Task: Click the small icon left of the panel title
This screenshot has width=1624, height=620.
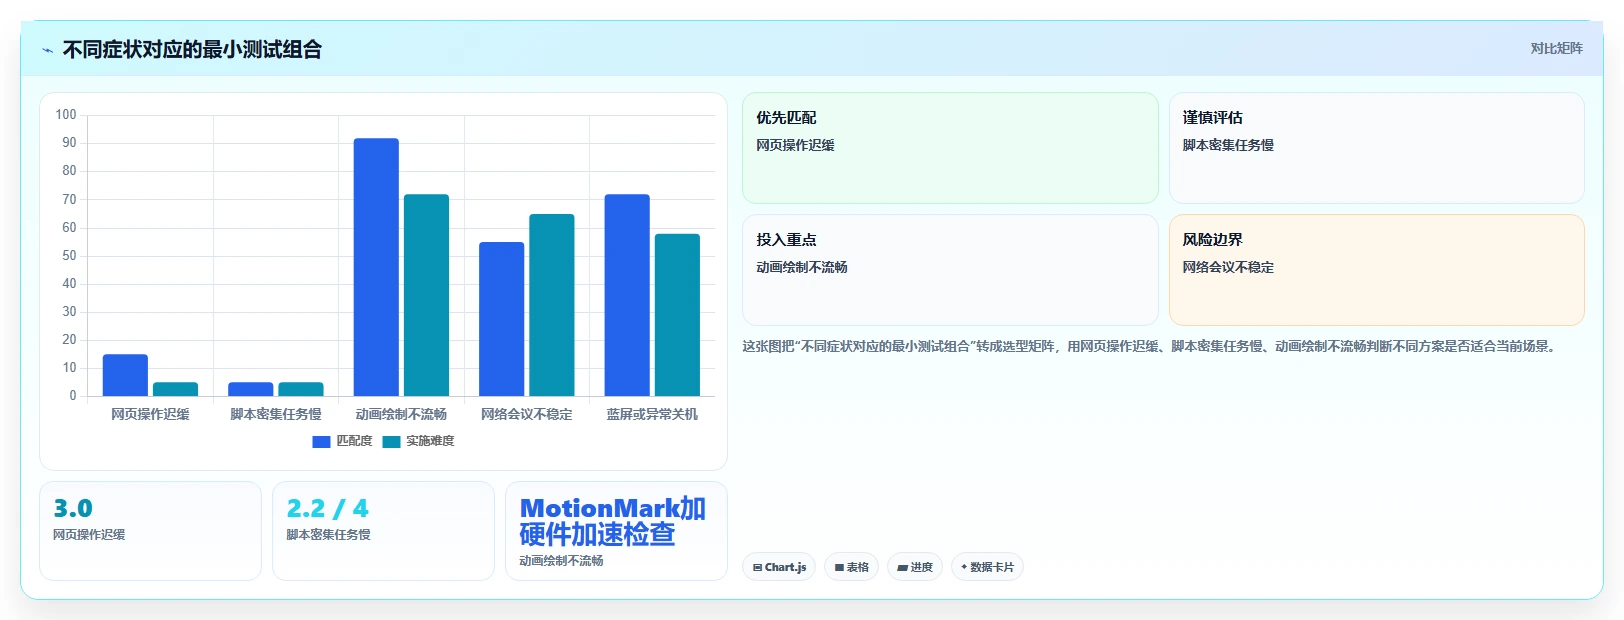Action: (x=47, y=50)
